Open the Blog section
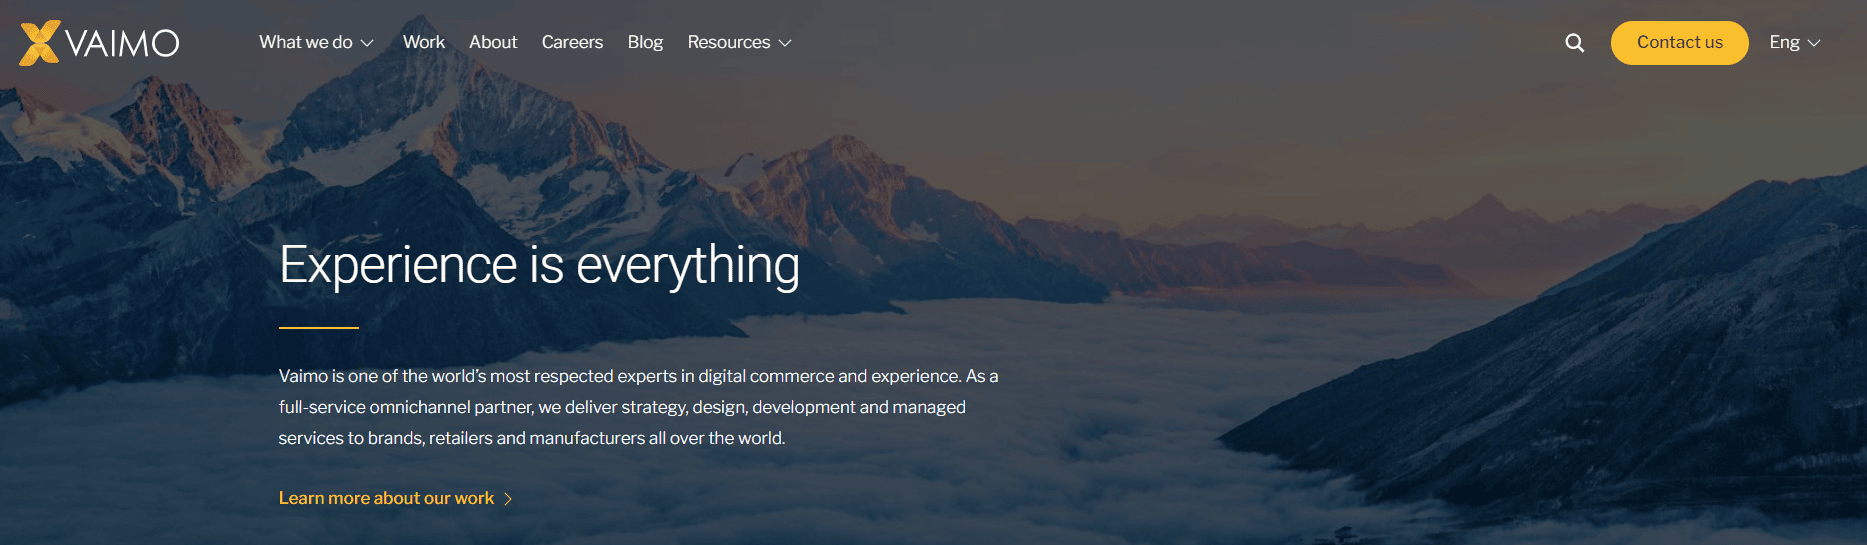1867x545 pixels. (x=645, y=42)
